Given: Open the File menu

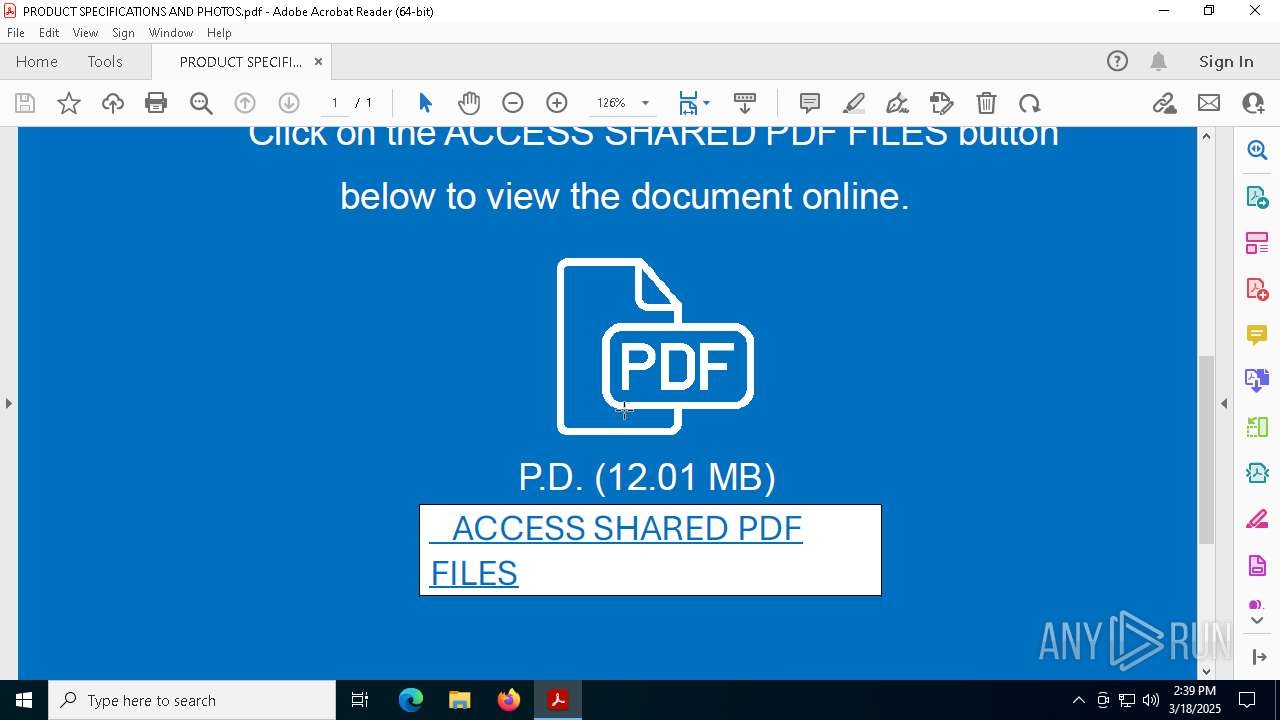Looking at the screenshot, I should click(x=16, y=32).
